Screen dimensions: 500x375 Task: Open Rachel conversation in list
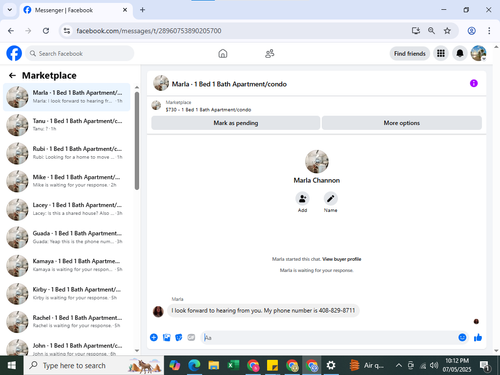[67, 322]
